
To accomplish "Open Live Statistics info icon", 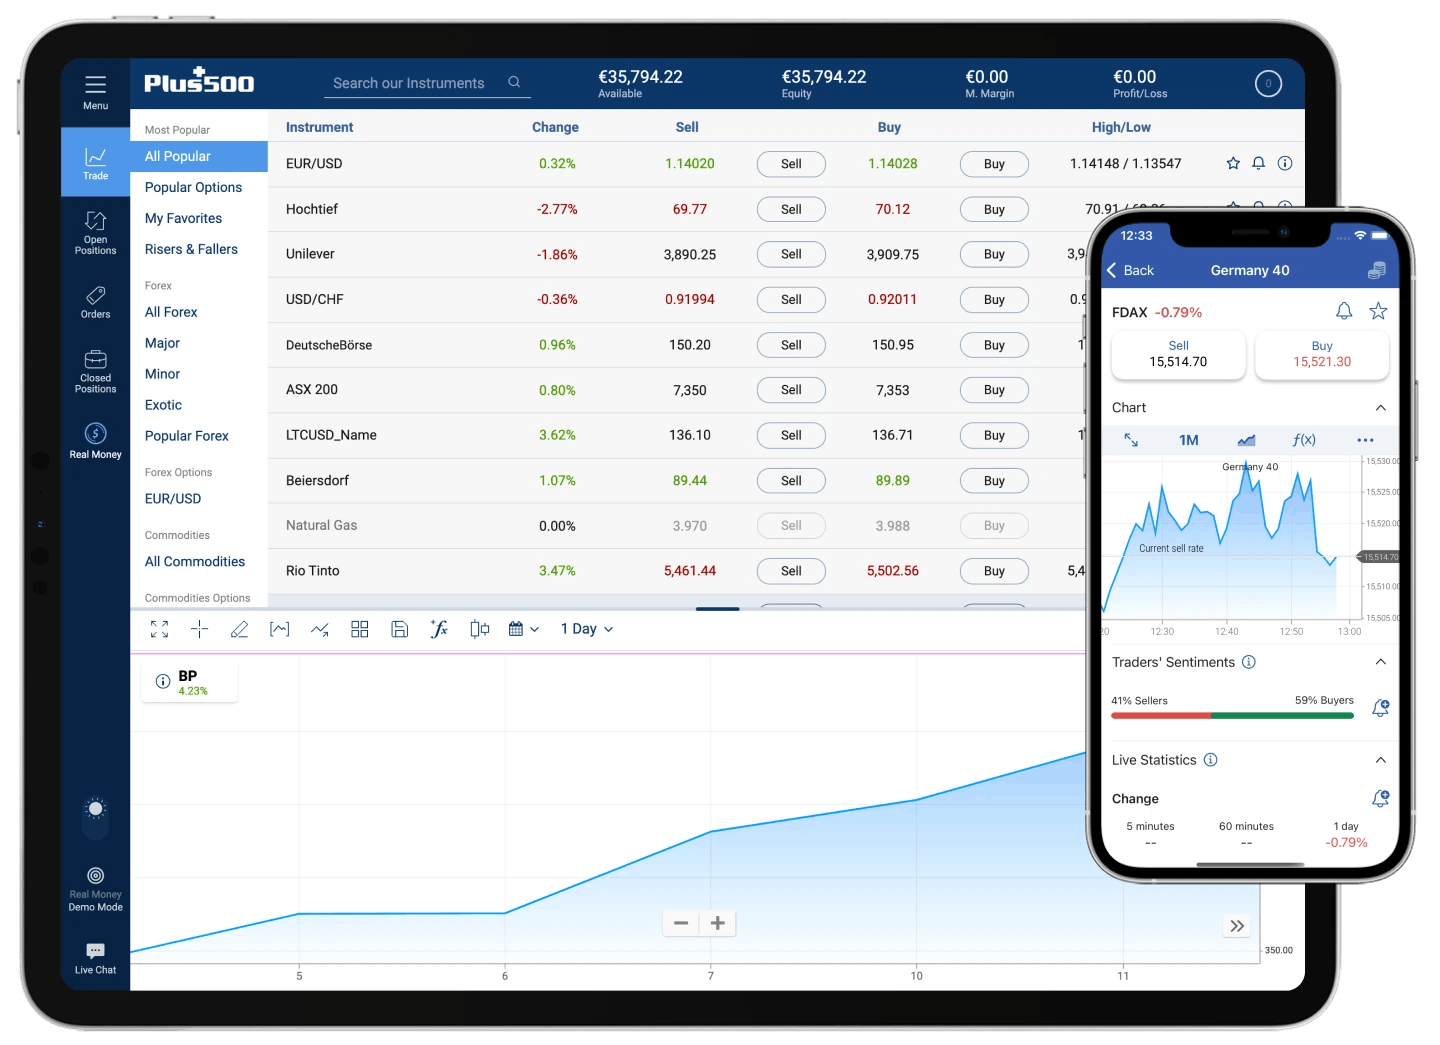I will (x=1211, y=760).
